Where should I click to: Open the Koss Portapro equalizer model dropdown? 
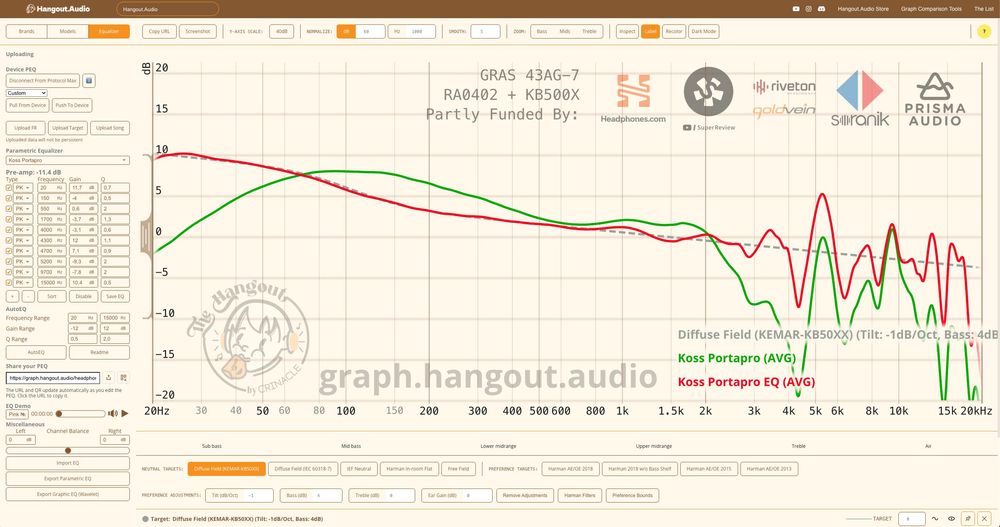68,160
